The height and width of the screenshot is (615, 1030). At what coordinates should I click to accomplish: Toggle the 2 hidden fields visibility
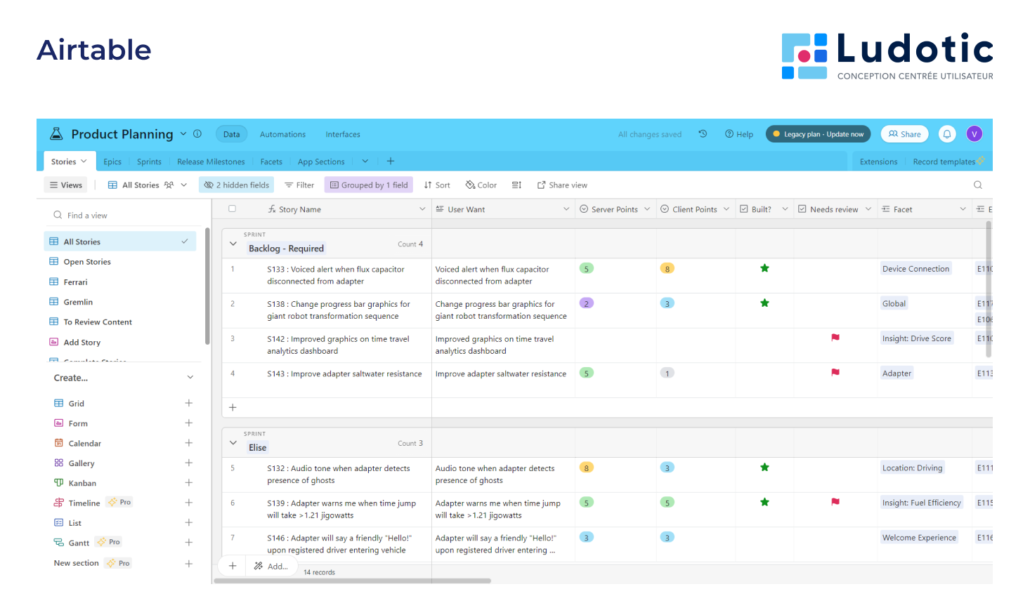click(236, 184)
